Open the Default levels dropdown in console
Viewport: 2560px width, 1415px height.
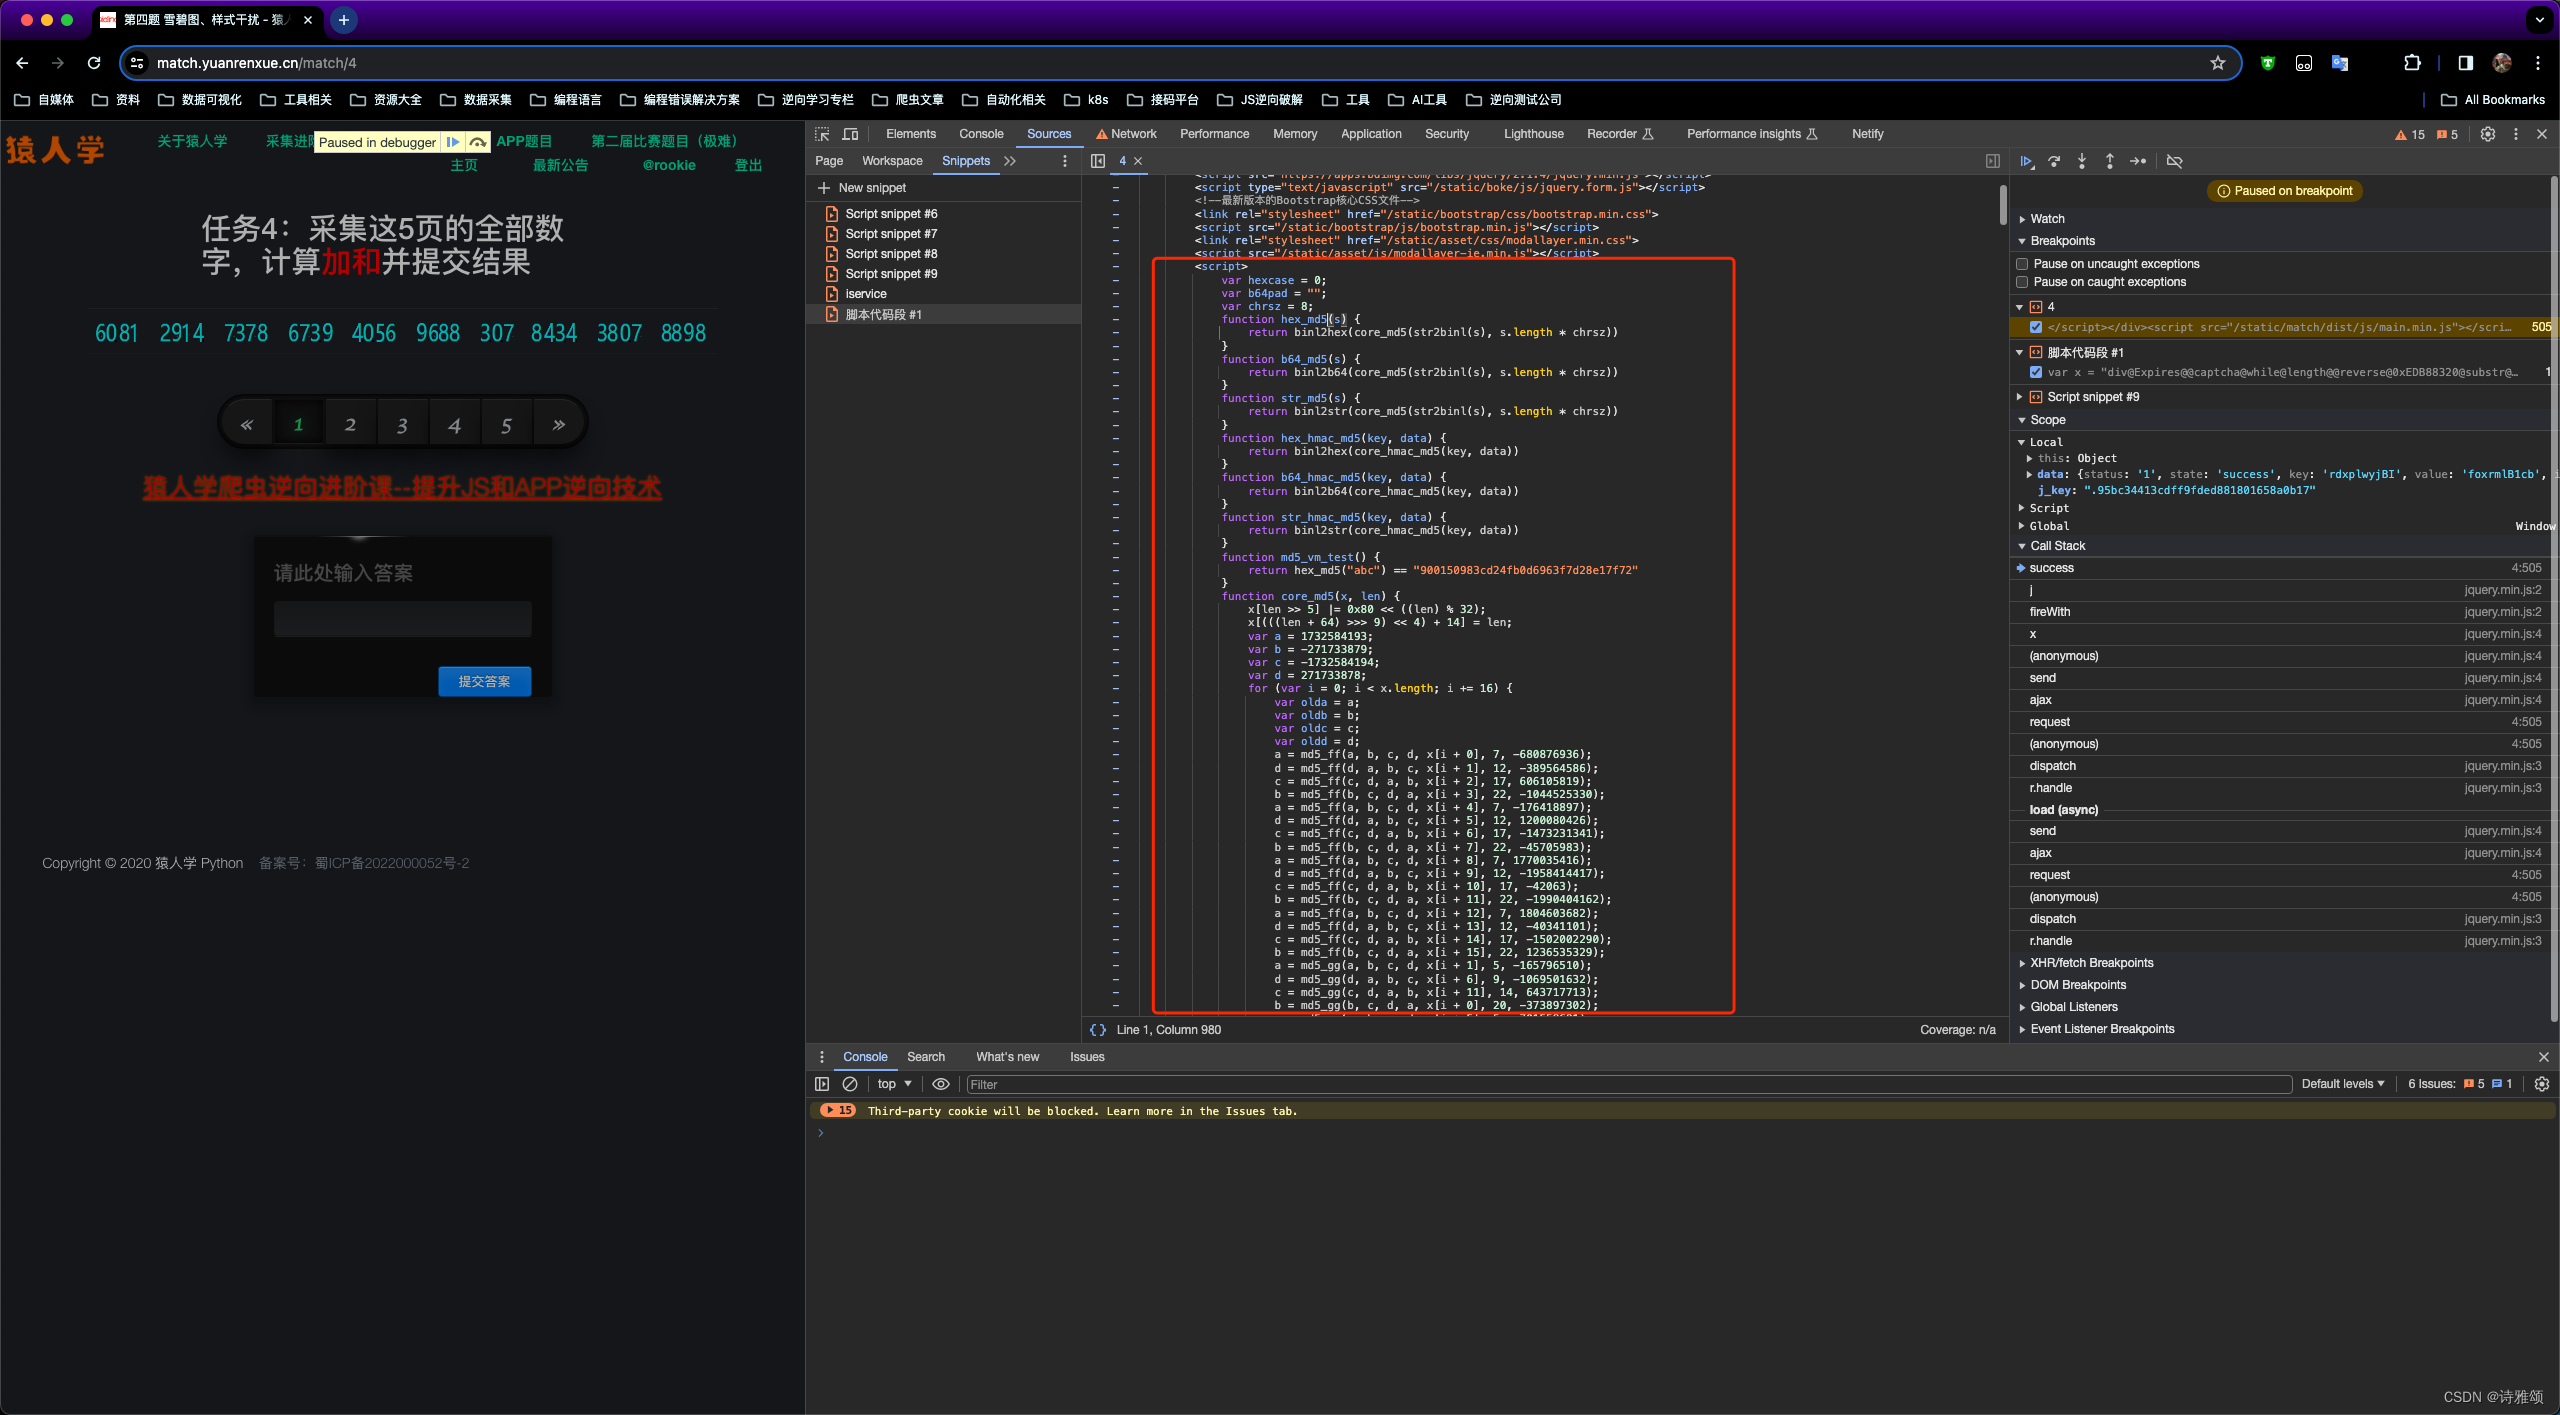[x=2342, y=1084]
